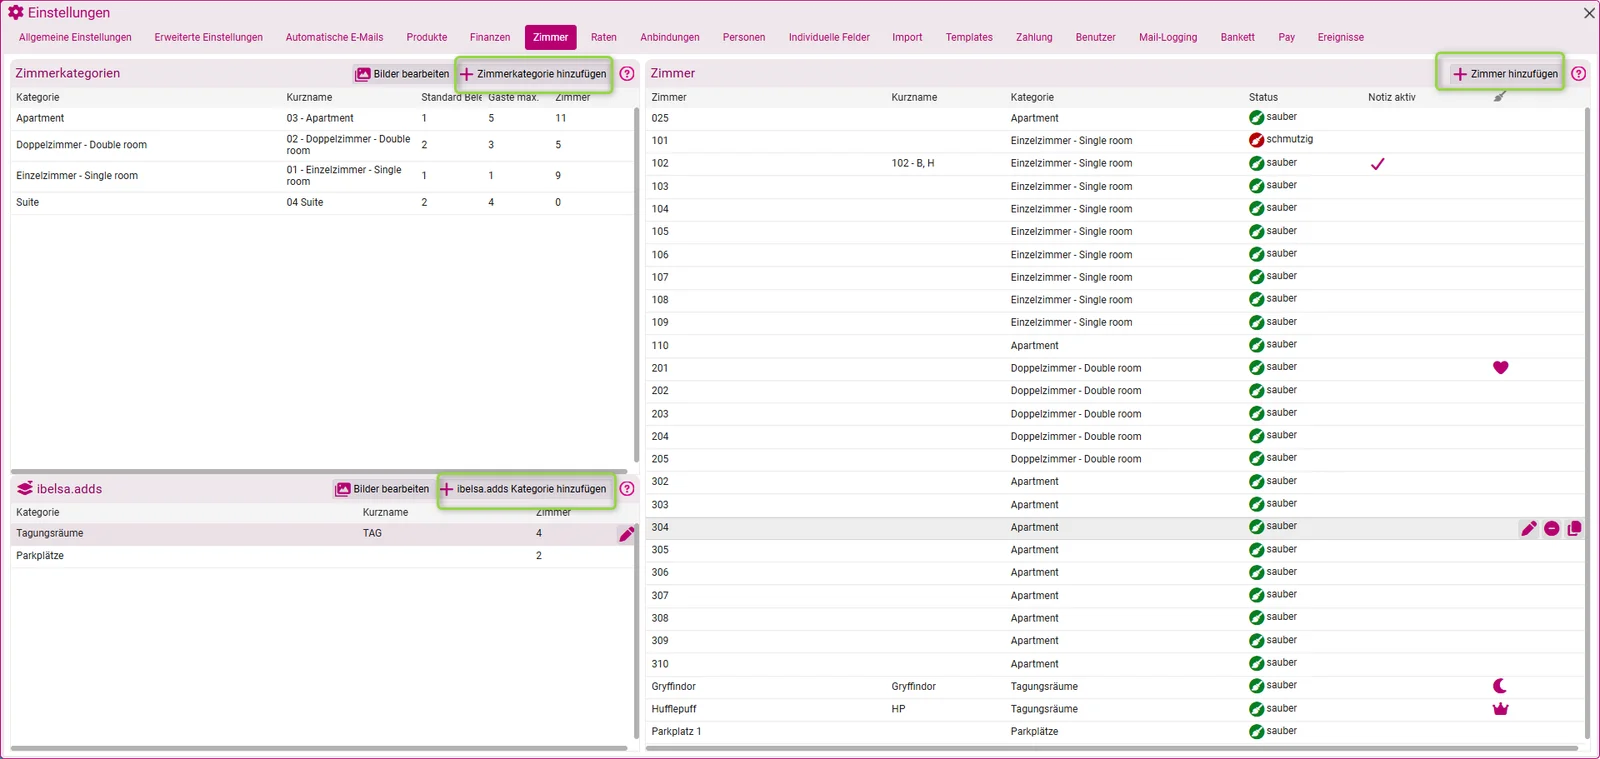Image resolution: width=1600 pixels, height=759 pixels.
Task: Select the Hufflepuff room name
Action: tap(673, 709)
